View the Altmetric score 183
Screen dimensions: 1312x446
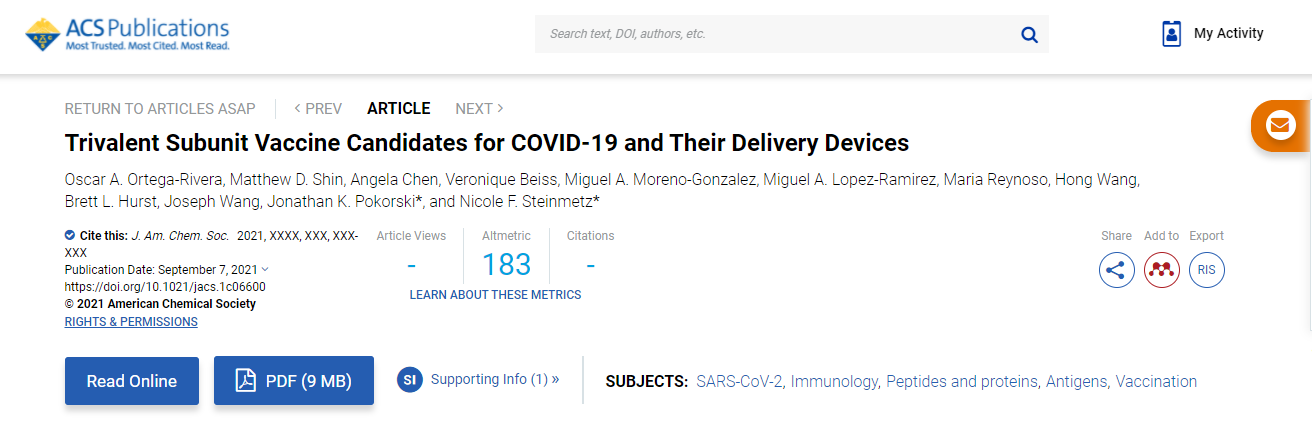click(x=507, y=265)
